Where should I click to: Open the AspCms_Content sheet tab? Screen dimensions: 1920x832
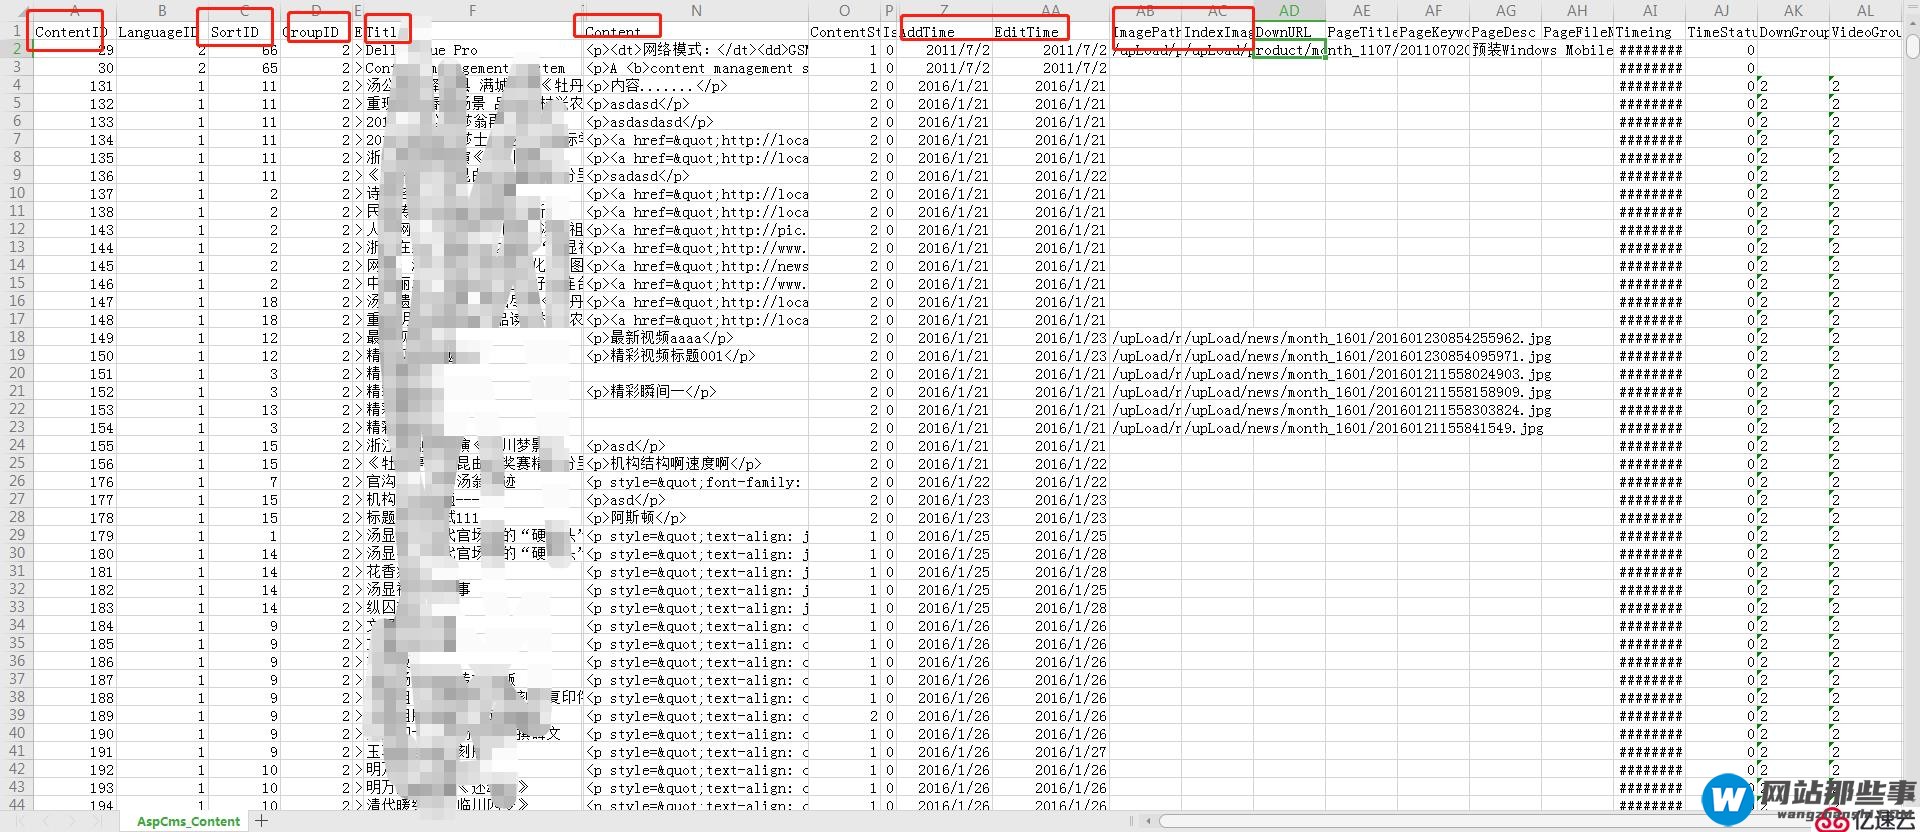pos(188,821)
